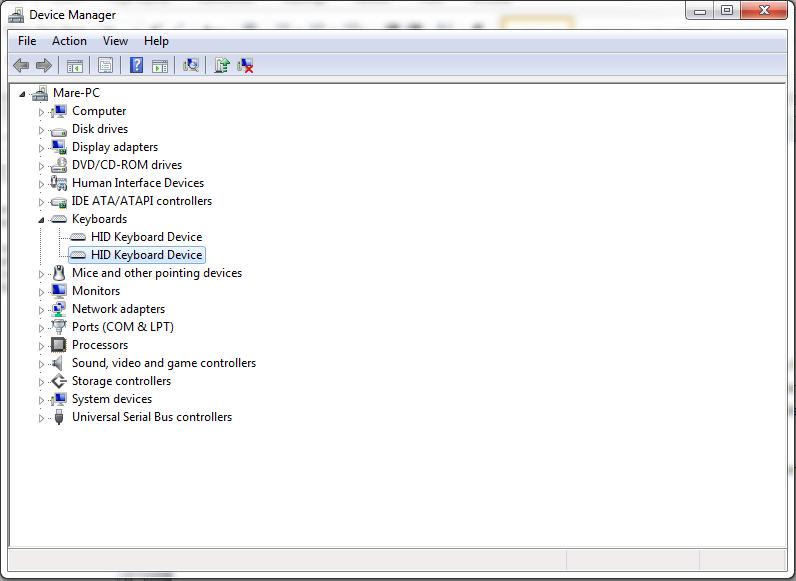
Task: Open Properties using the toolbar icon
Action: [x=105, y=66]
